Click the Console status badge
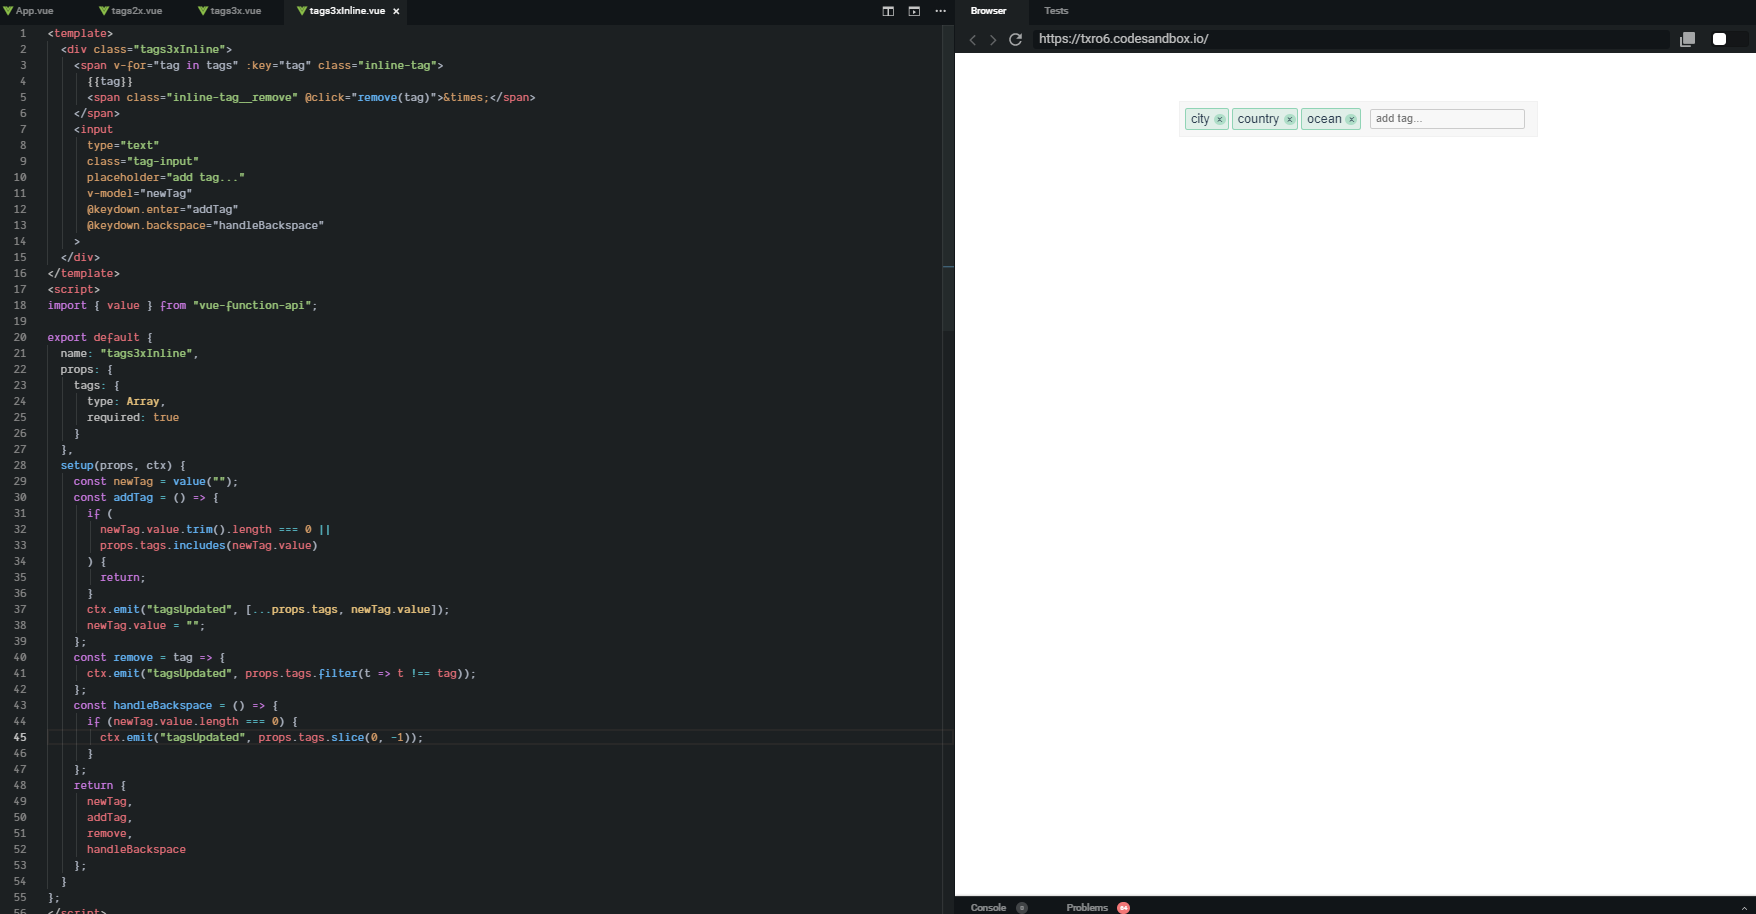 (1022, 908)
